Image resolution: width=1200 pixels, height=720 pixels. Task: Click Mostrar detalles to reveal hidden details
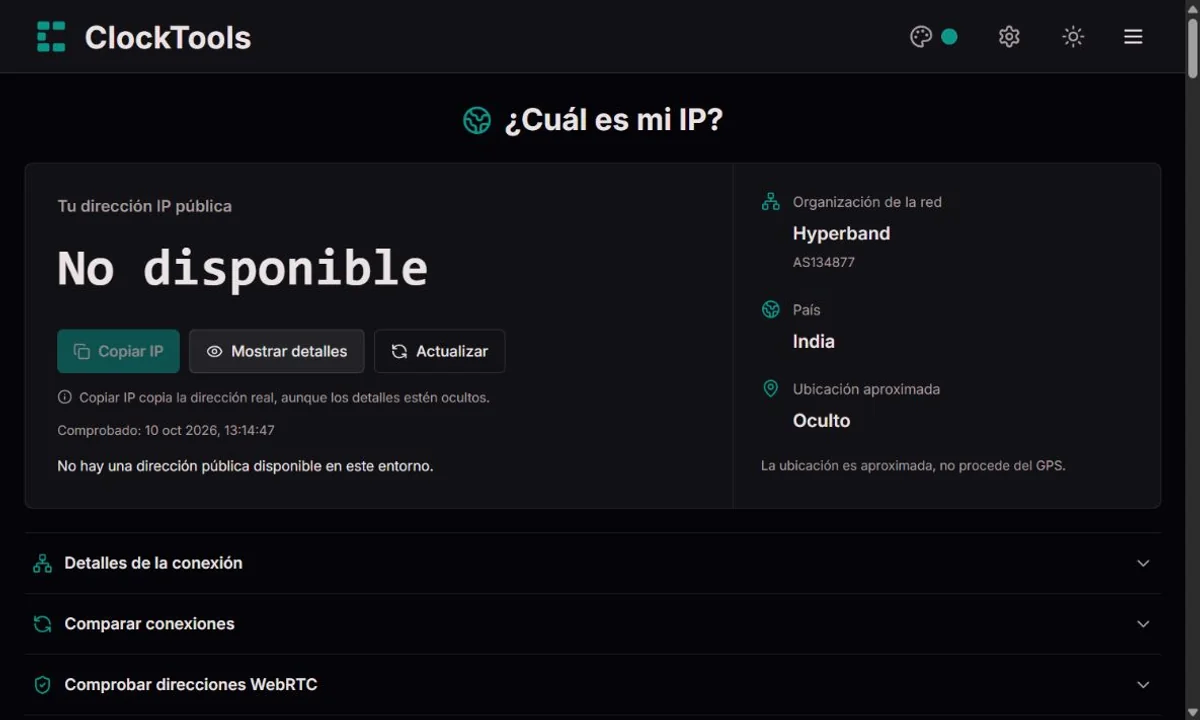pos(277,351)
